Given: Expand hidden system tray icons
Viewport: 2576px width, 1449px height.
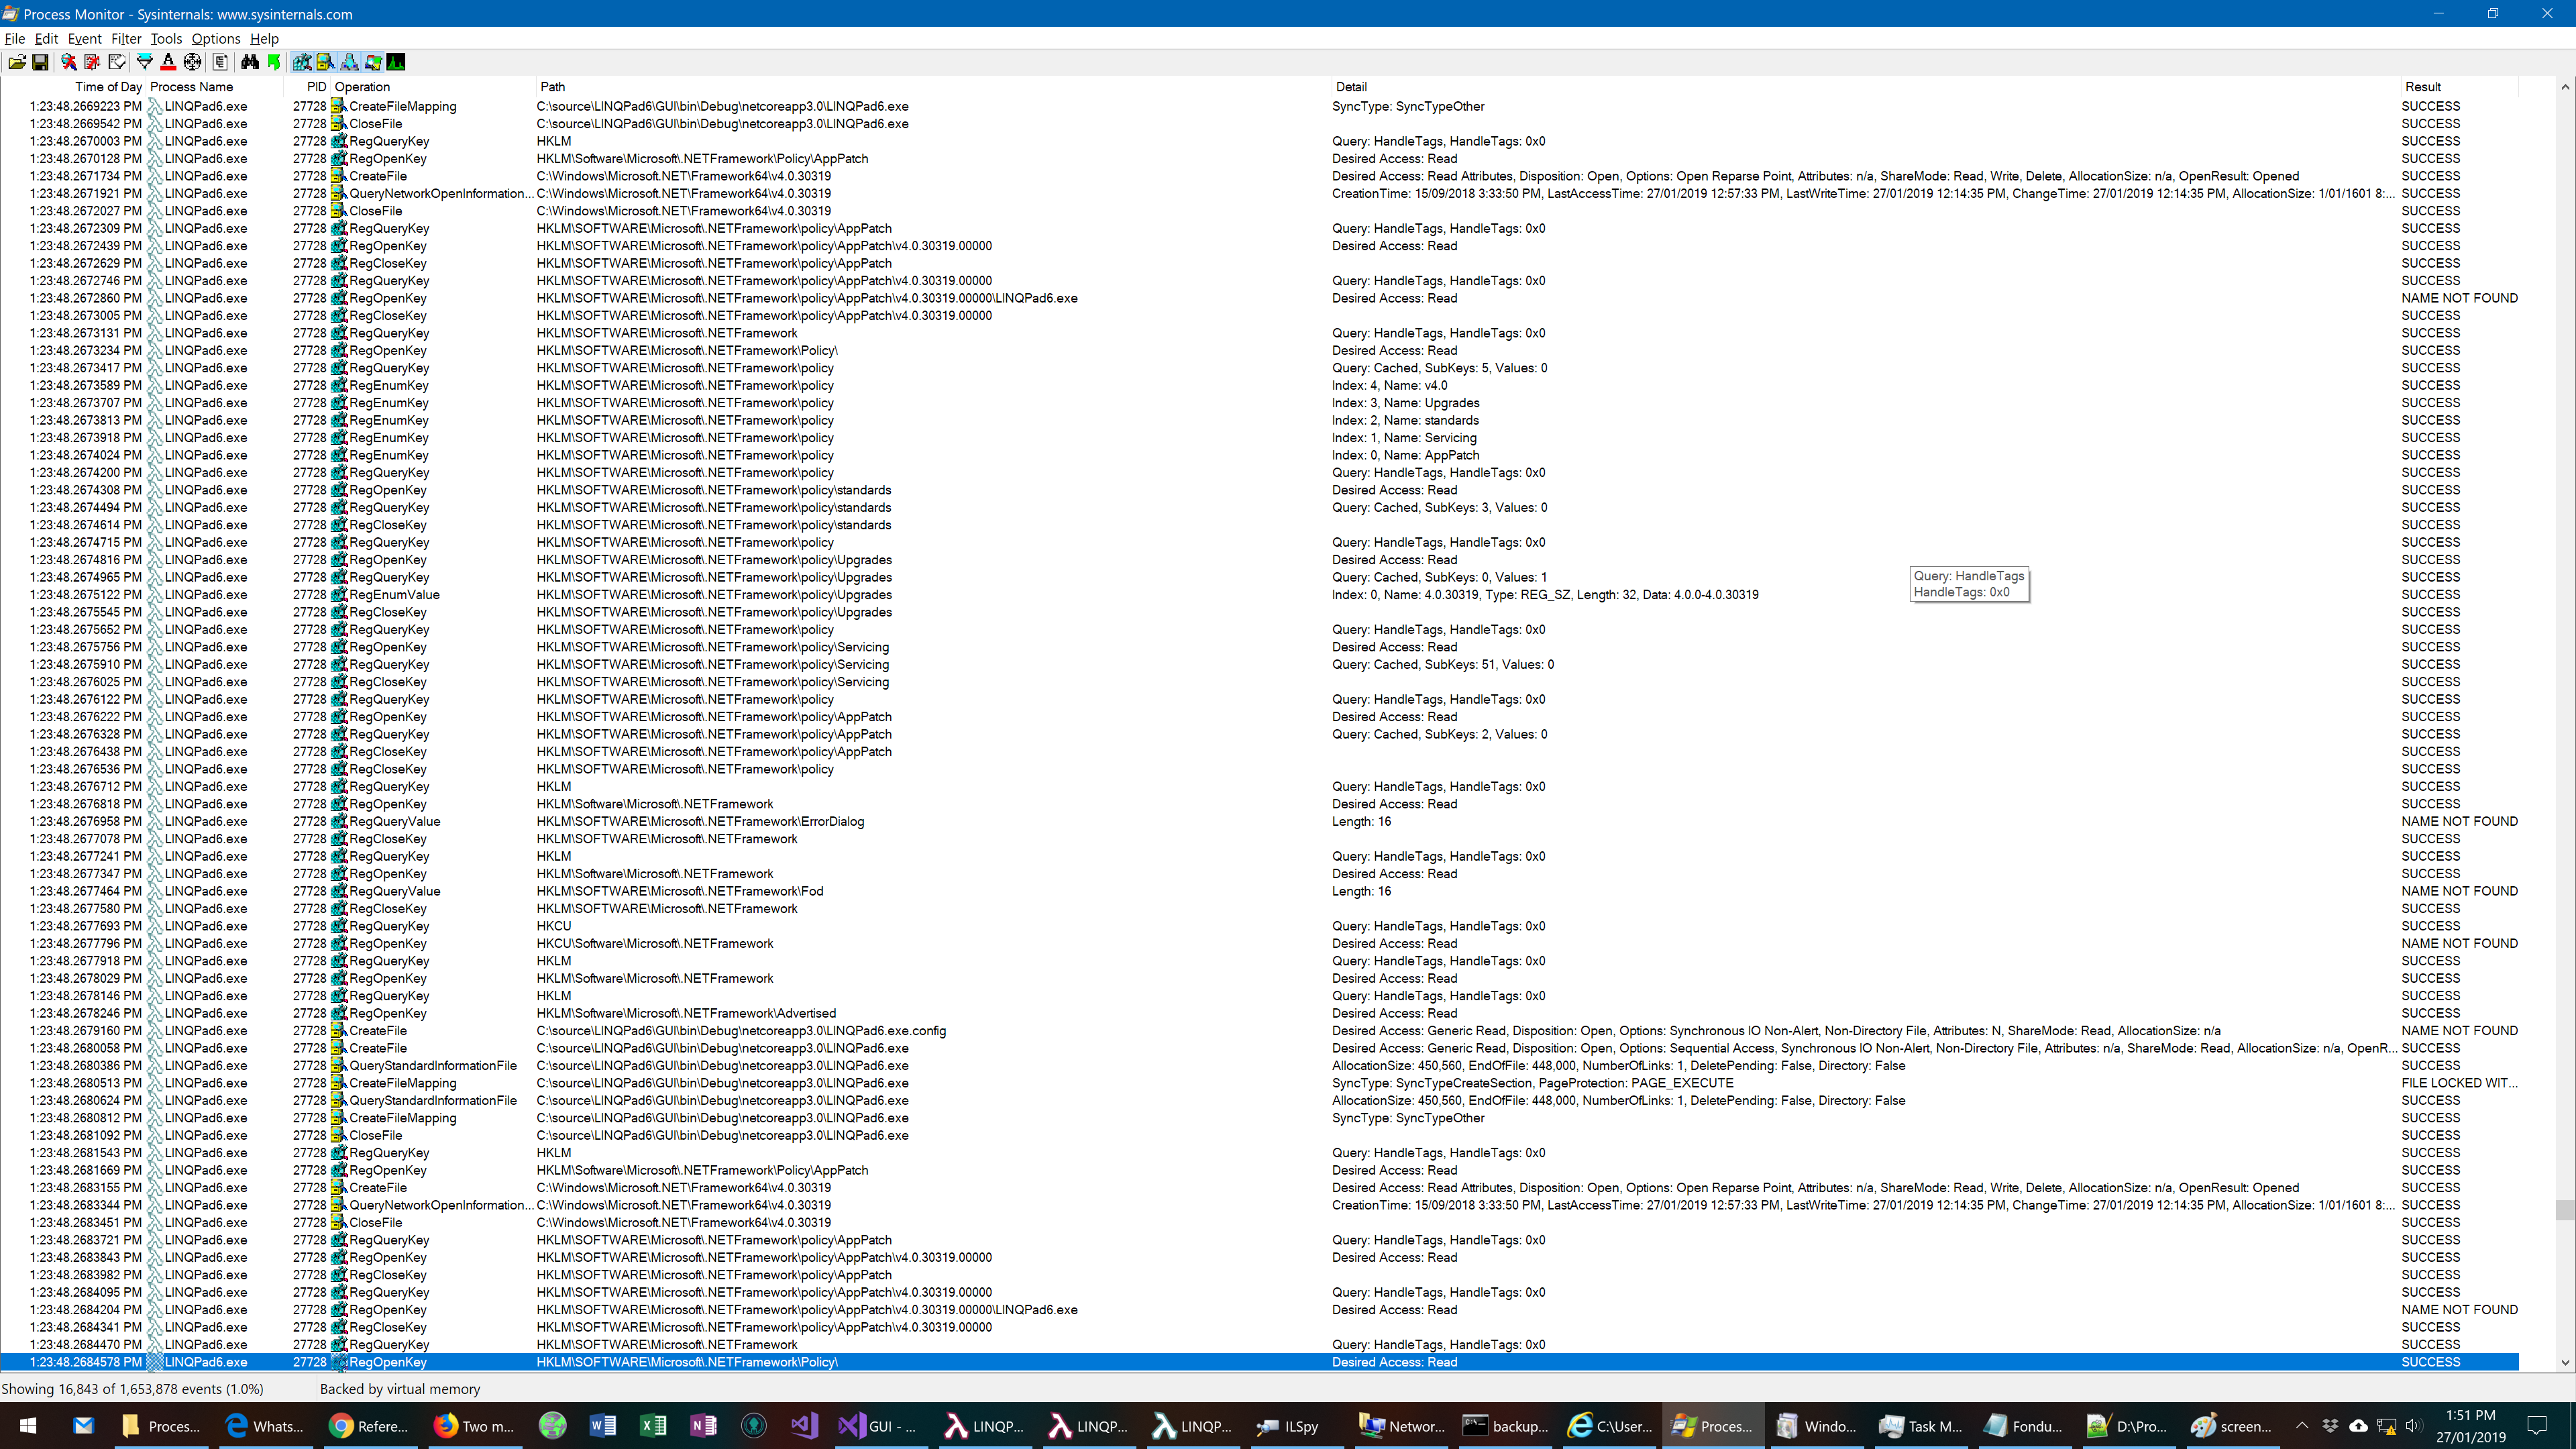Looking at the screenshot, I should 2302,1426.
